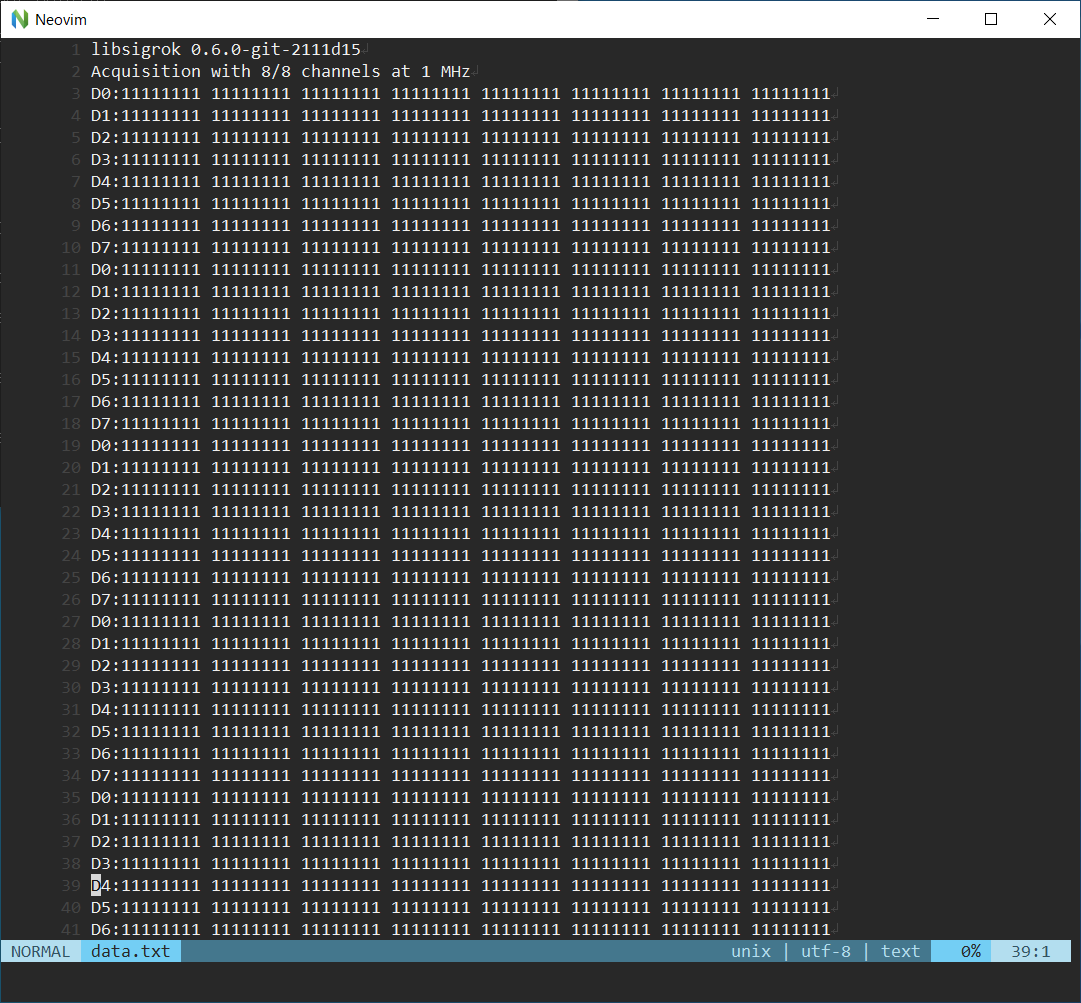This screenshot has height=1003, width=1081.
Task: Place cursor on D4 label of line 7
Action: [101, 182]
